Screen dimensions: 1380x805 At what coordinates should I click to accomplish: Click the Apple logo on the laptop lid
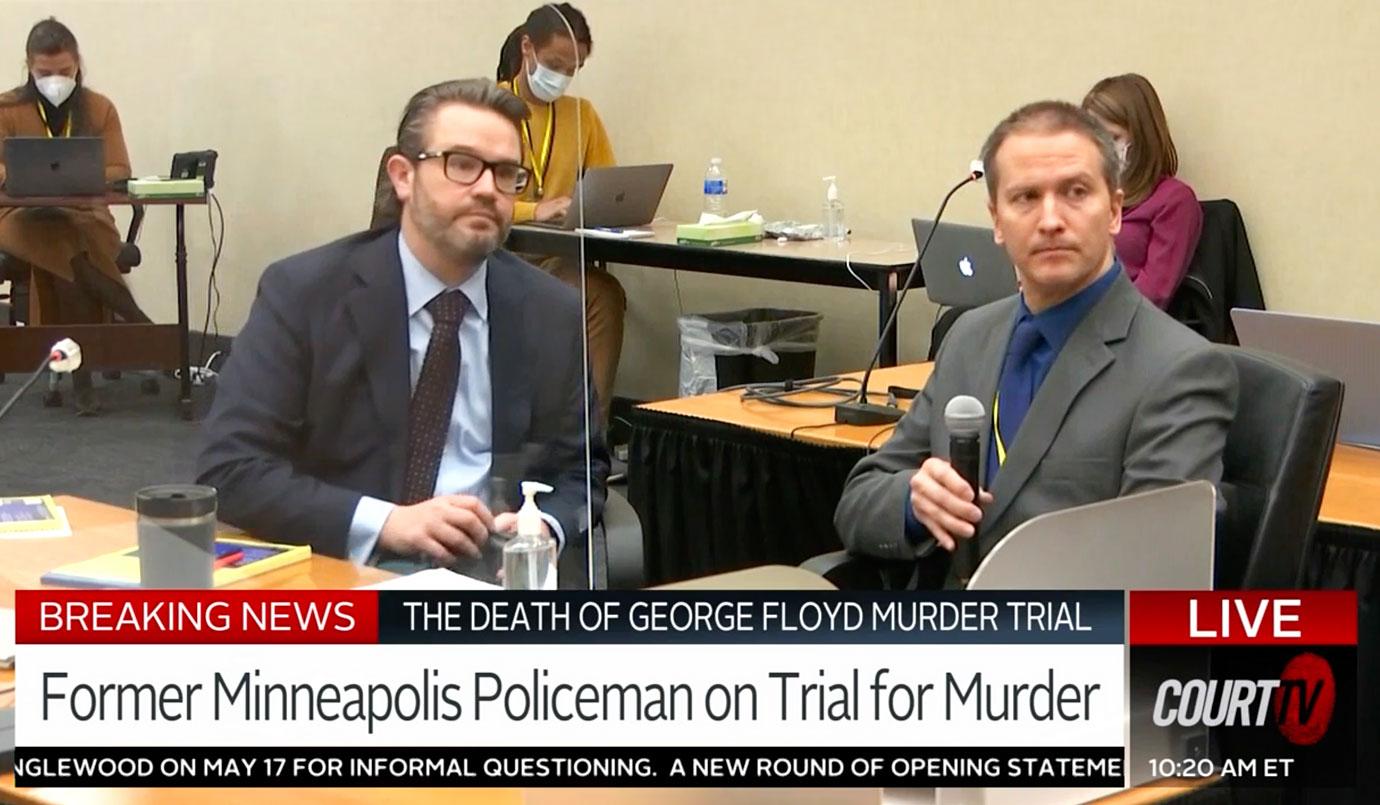[x=965, y=267]
